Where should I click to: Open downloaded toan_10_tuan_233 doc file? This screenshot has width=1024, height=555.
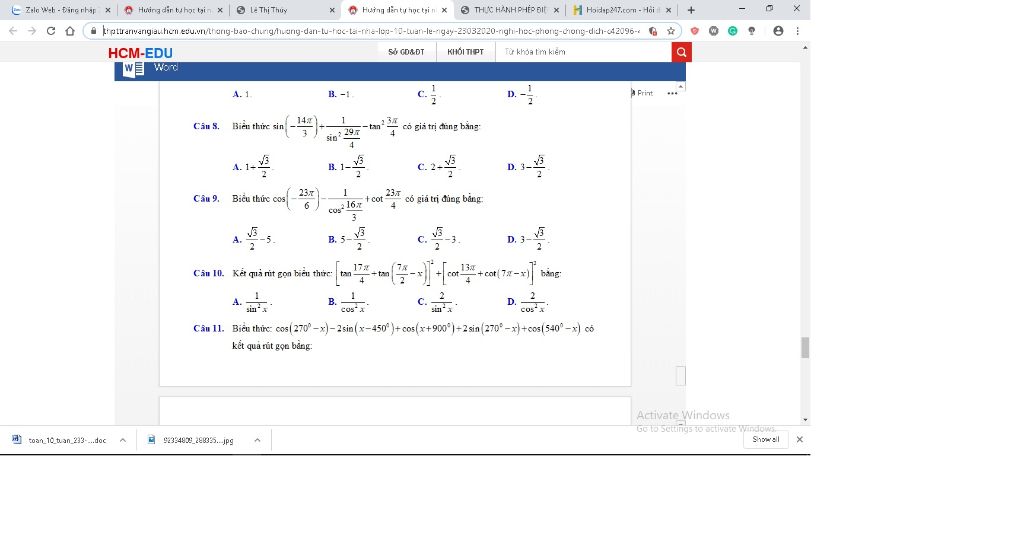[x=59, y=440]
